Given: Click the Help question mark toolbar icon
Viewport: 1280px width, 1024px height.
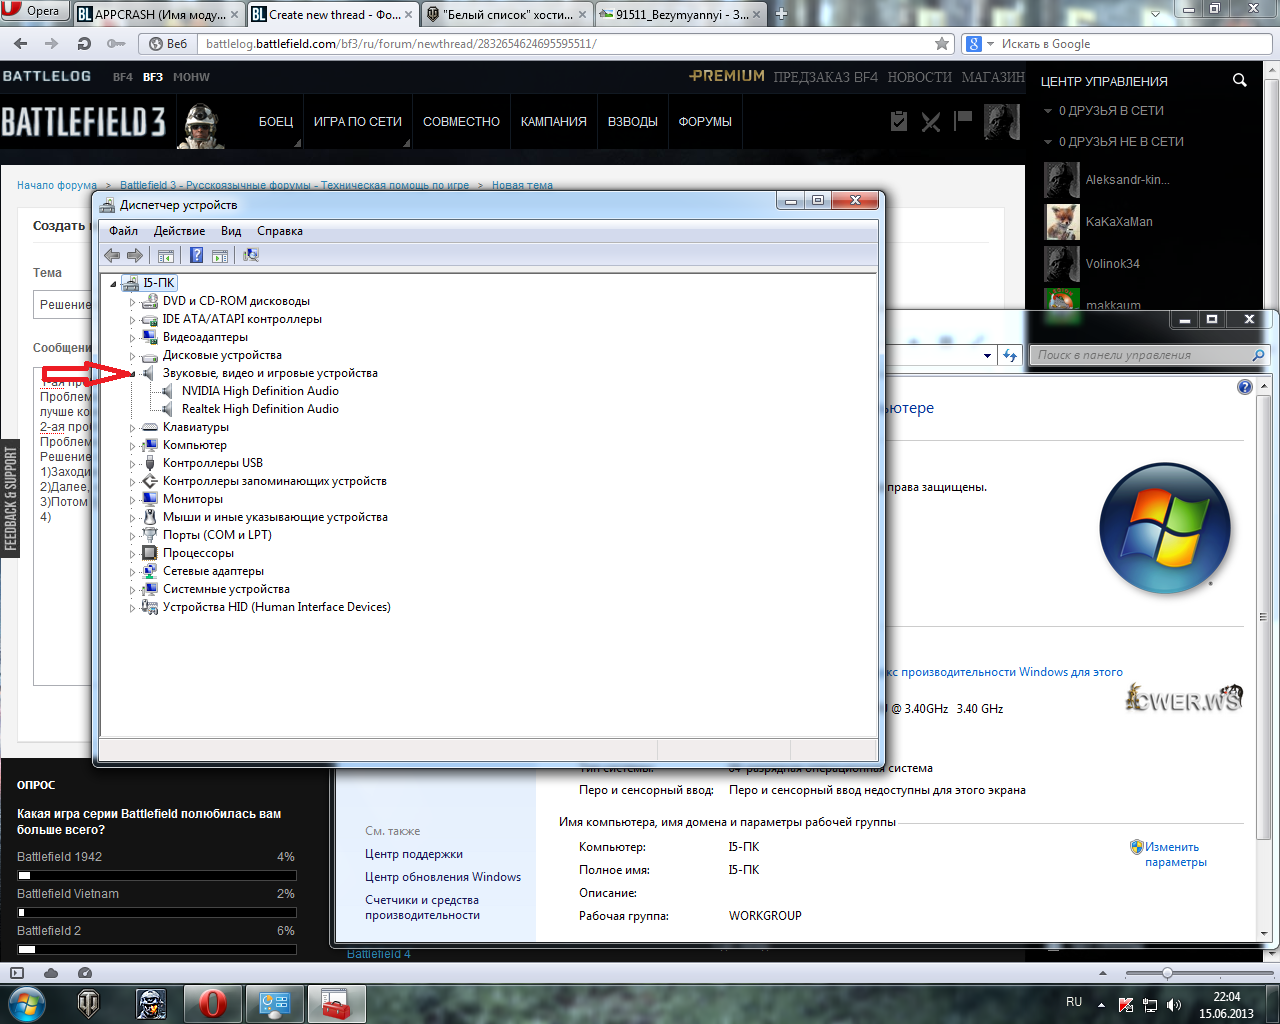Looking at the screenshot, I should click(x=196, y=256).
